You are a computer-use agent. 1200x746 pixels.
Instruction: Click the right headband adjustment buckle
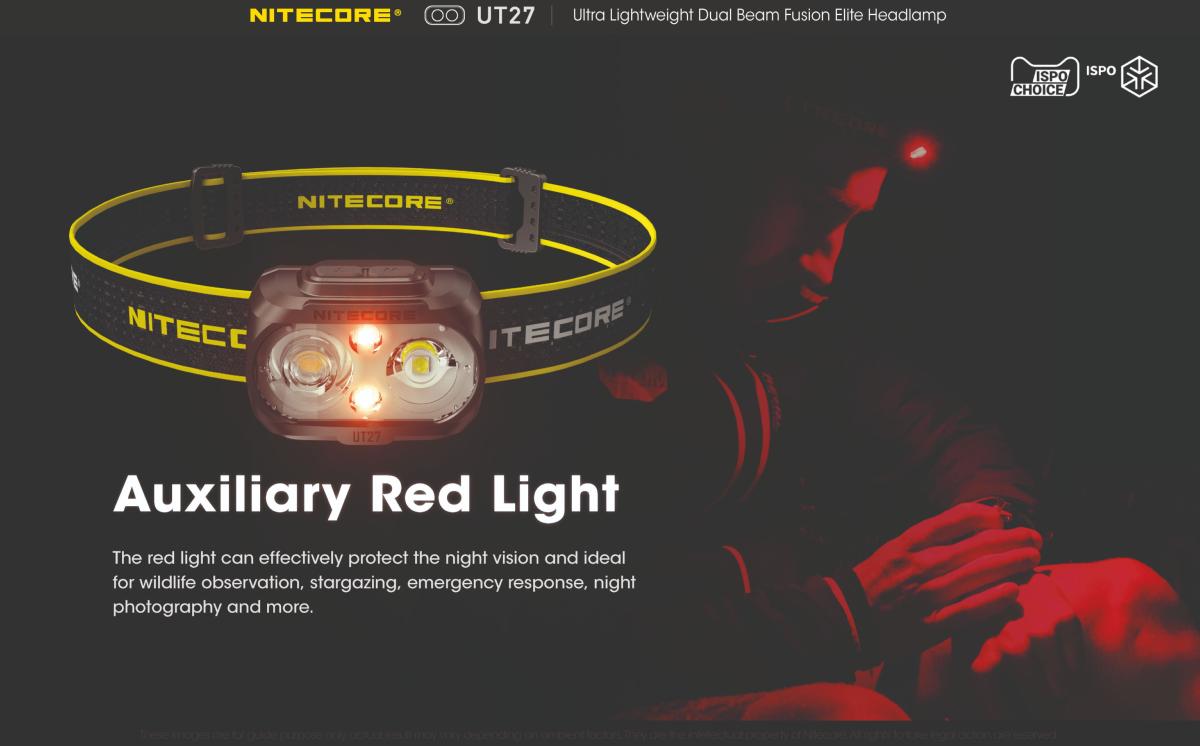click(524, 207)
